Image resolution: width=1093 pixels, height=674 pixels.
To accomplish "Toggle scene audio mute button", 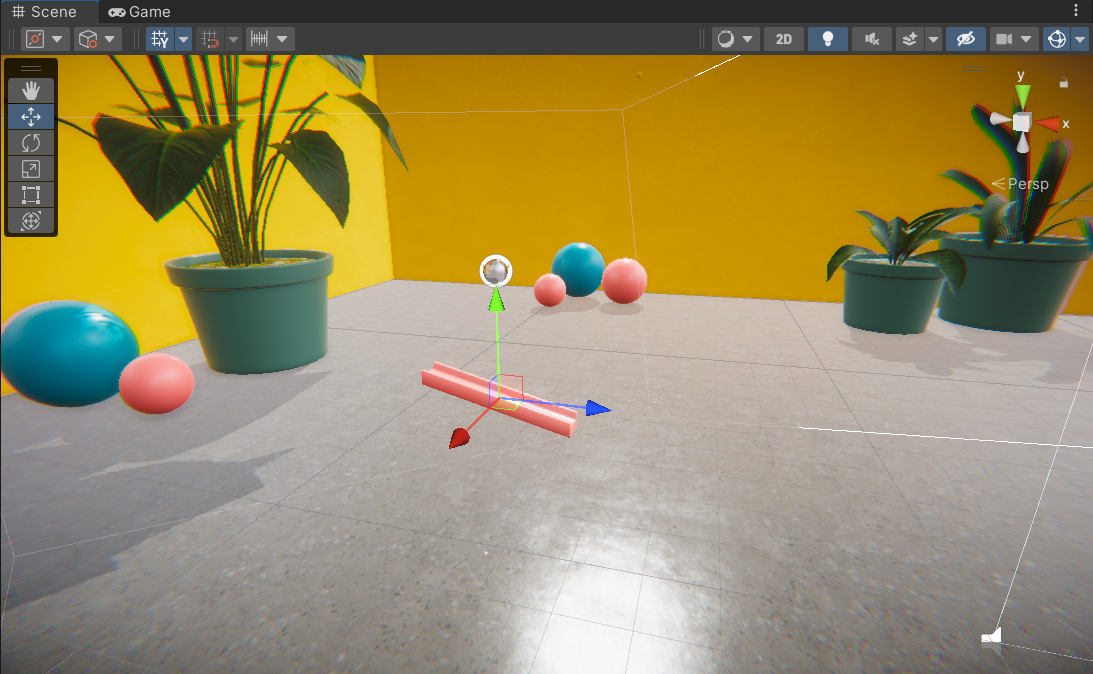I will [x=872, y=39].
